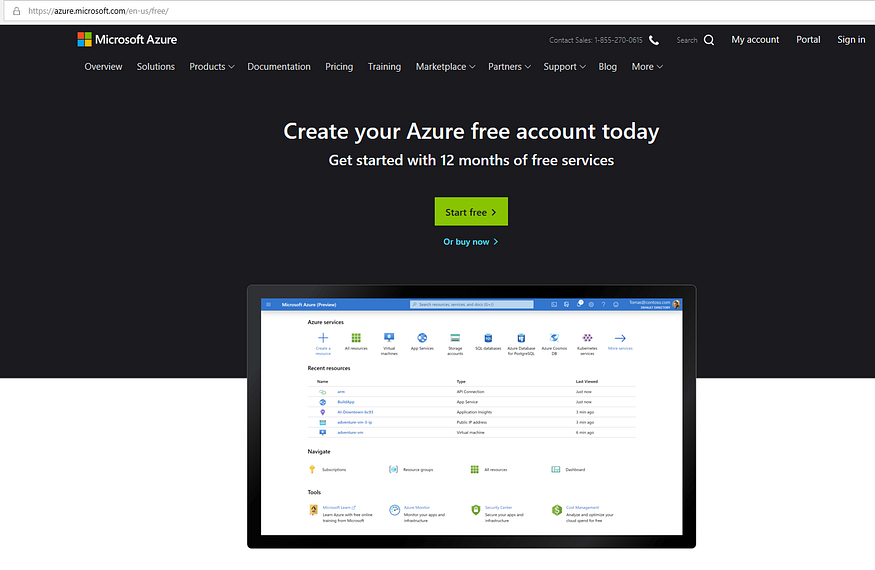The height and width of the screenshot is (570, 875).
Task: Click More services arrow icon in preview
Action: [x=620, y=338]
